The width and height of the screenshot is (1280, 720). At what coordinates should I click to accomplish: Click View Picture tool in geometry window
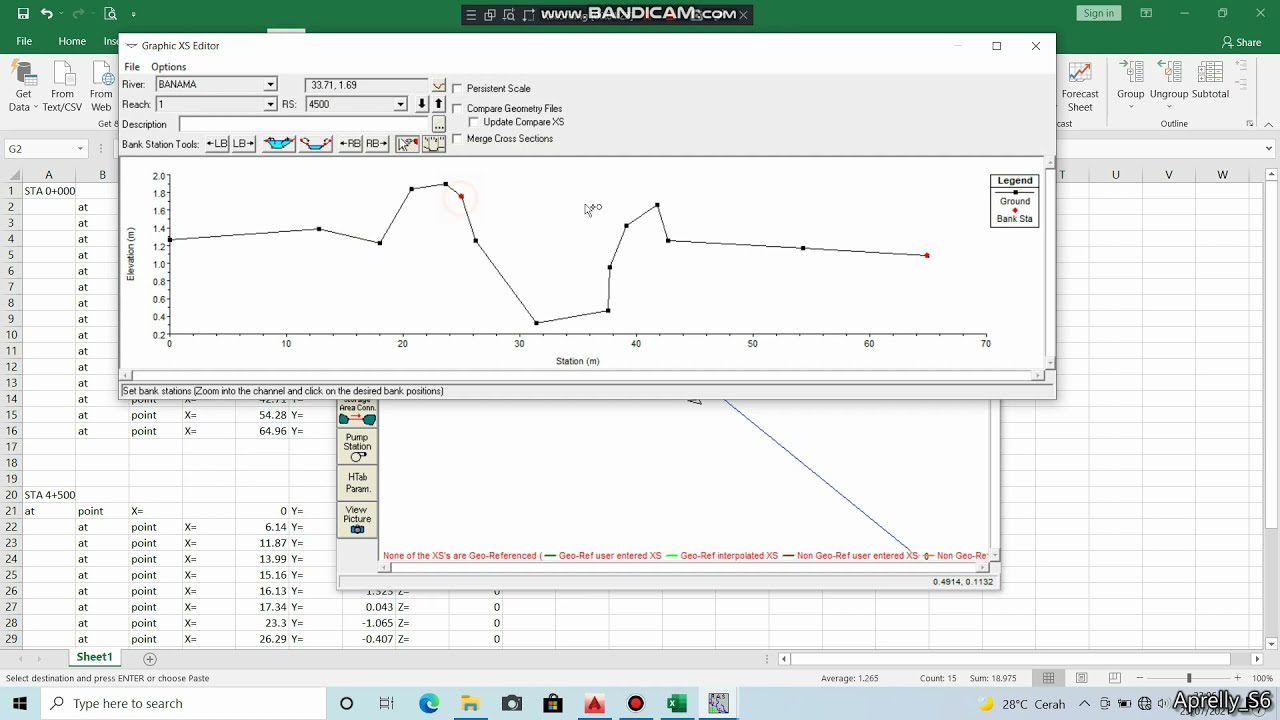point(357,519)
